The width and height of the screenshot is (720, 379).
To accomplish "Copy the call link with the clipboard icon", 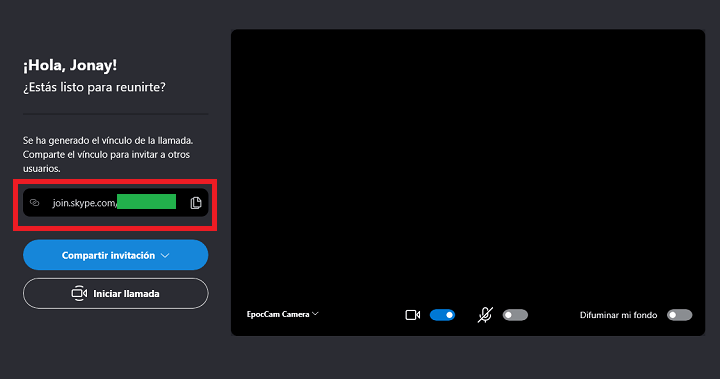I will pyautogui.click(x=196, y=203).
